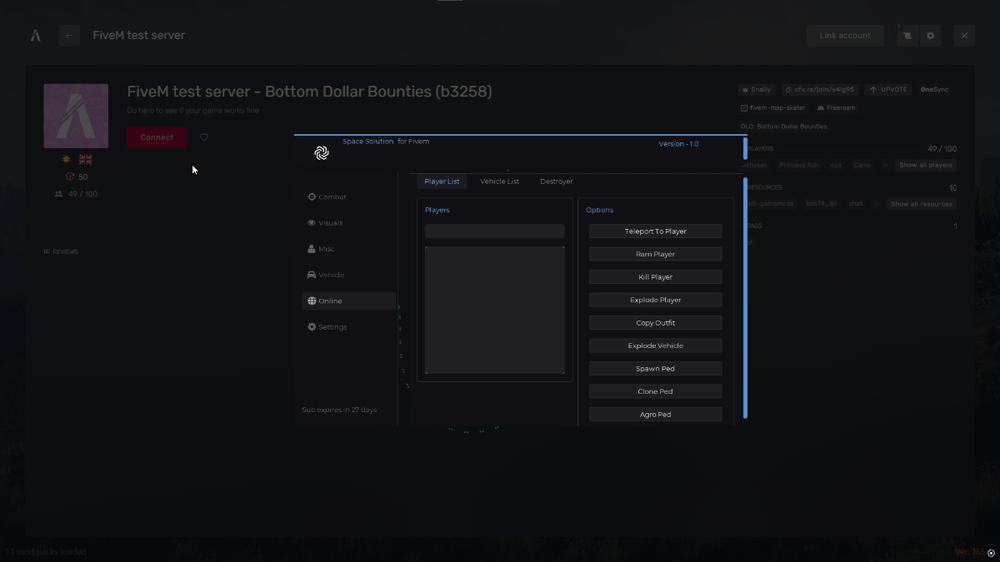Viewport: 1000px width, 562px height.
Task: Open the Combat section in sidebar
Action: point(328,197)
